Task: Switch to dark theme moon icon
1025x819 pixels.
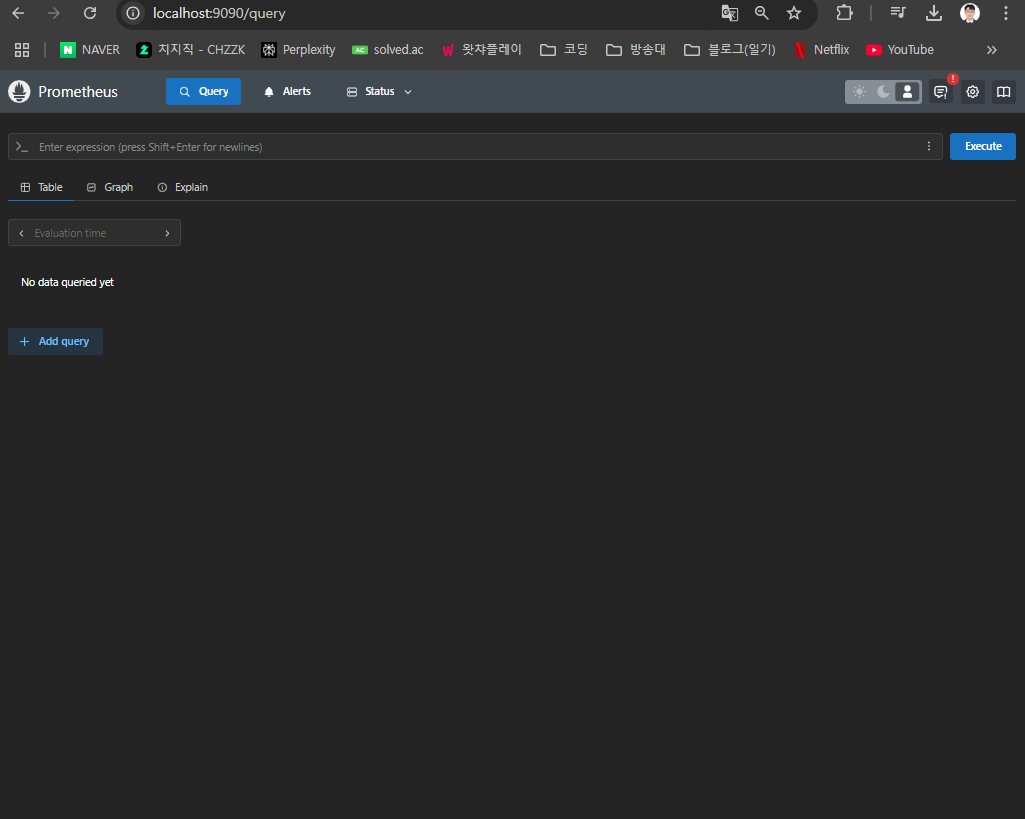Action: (x=883, y=92)
